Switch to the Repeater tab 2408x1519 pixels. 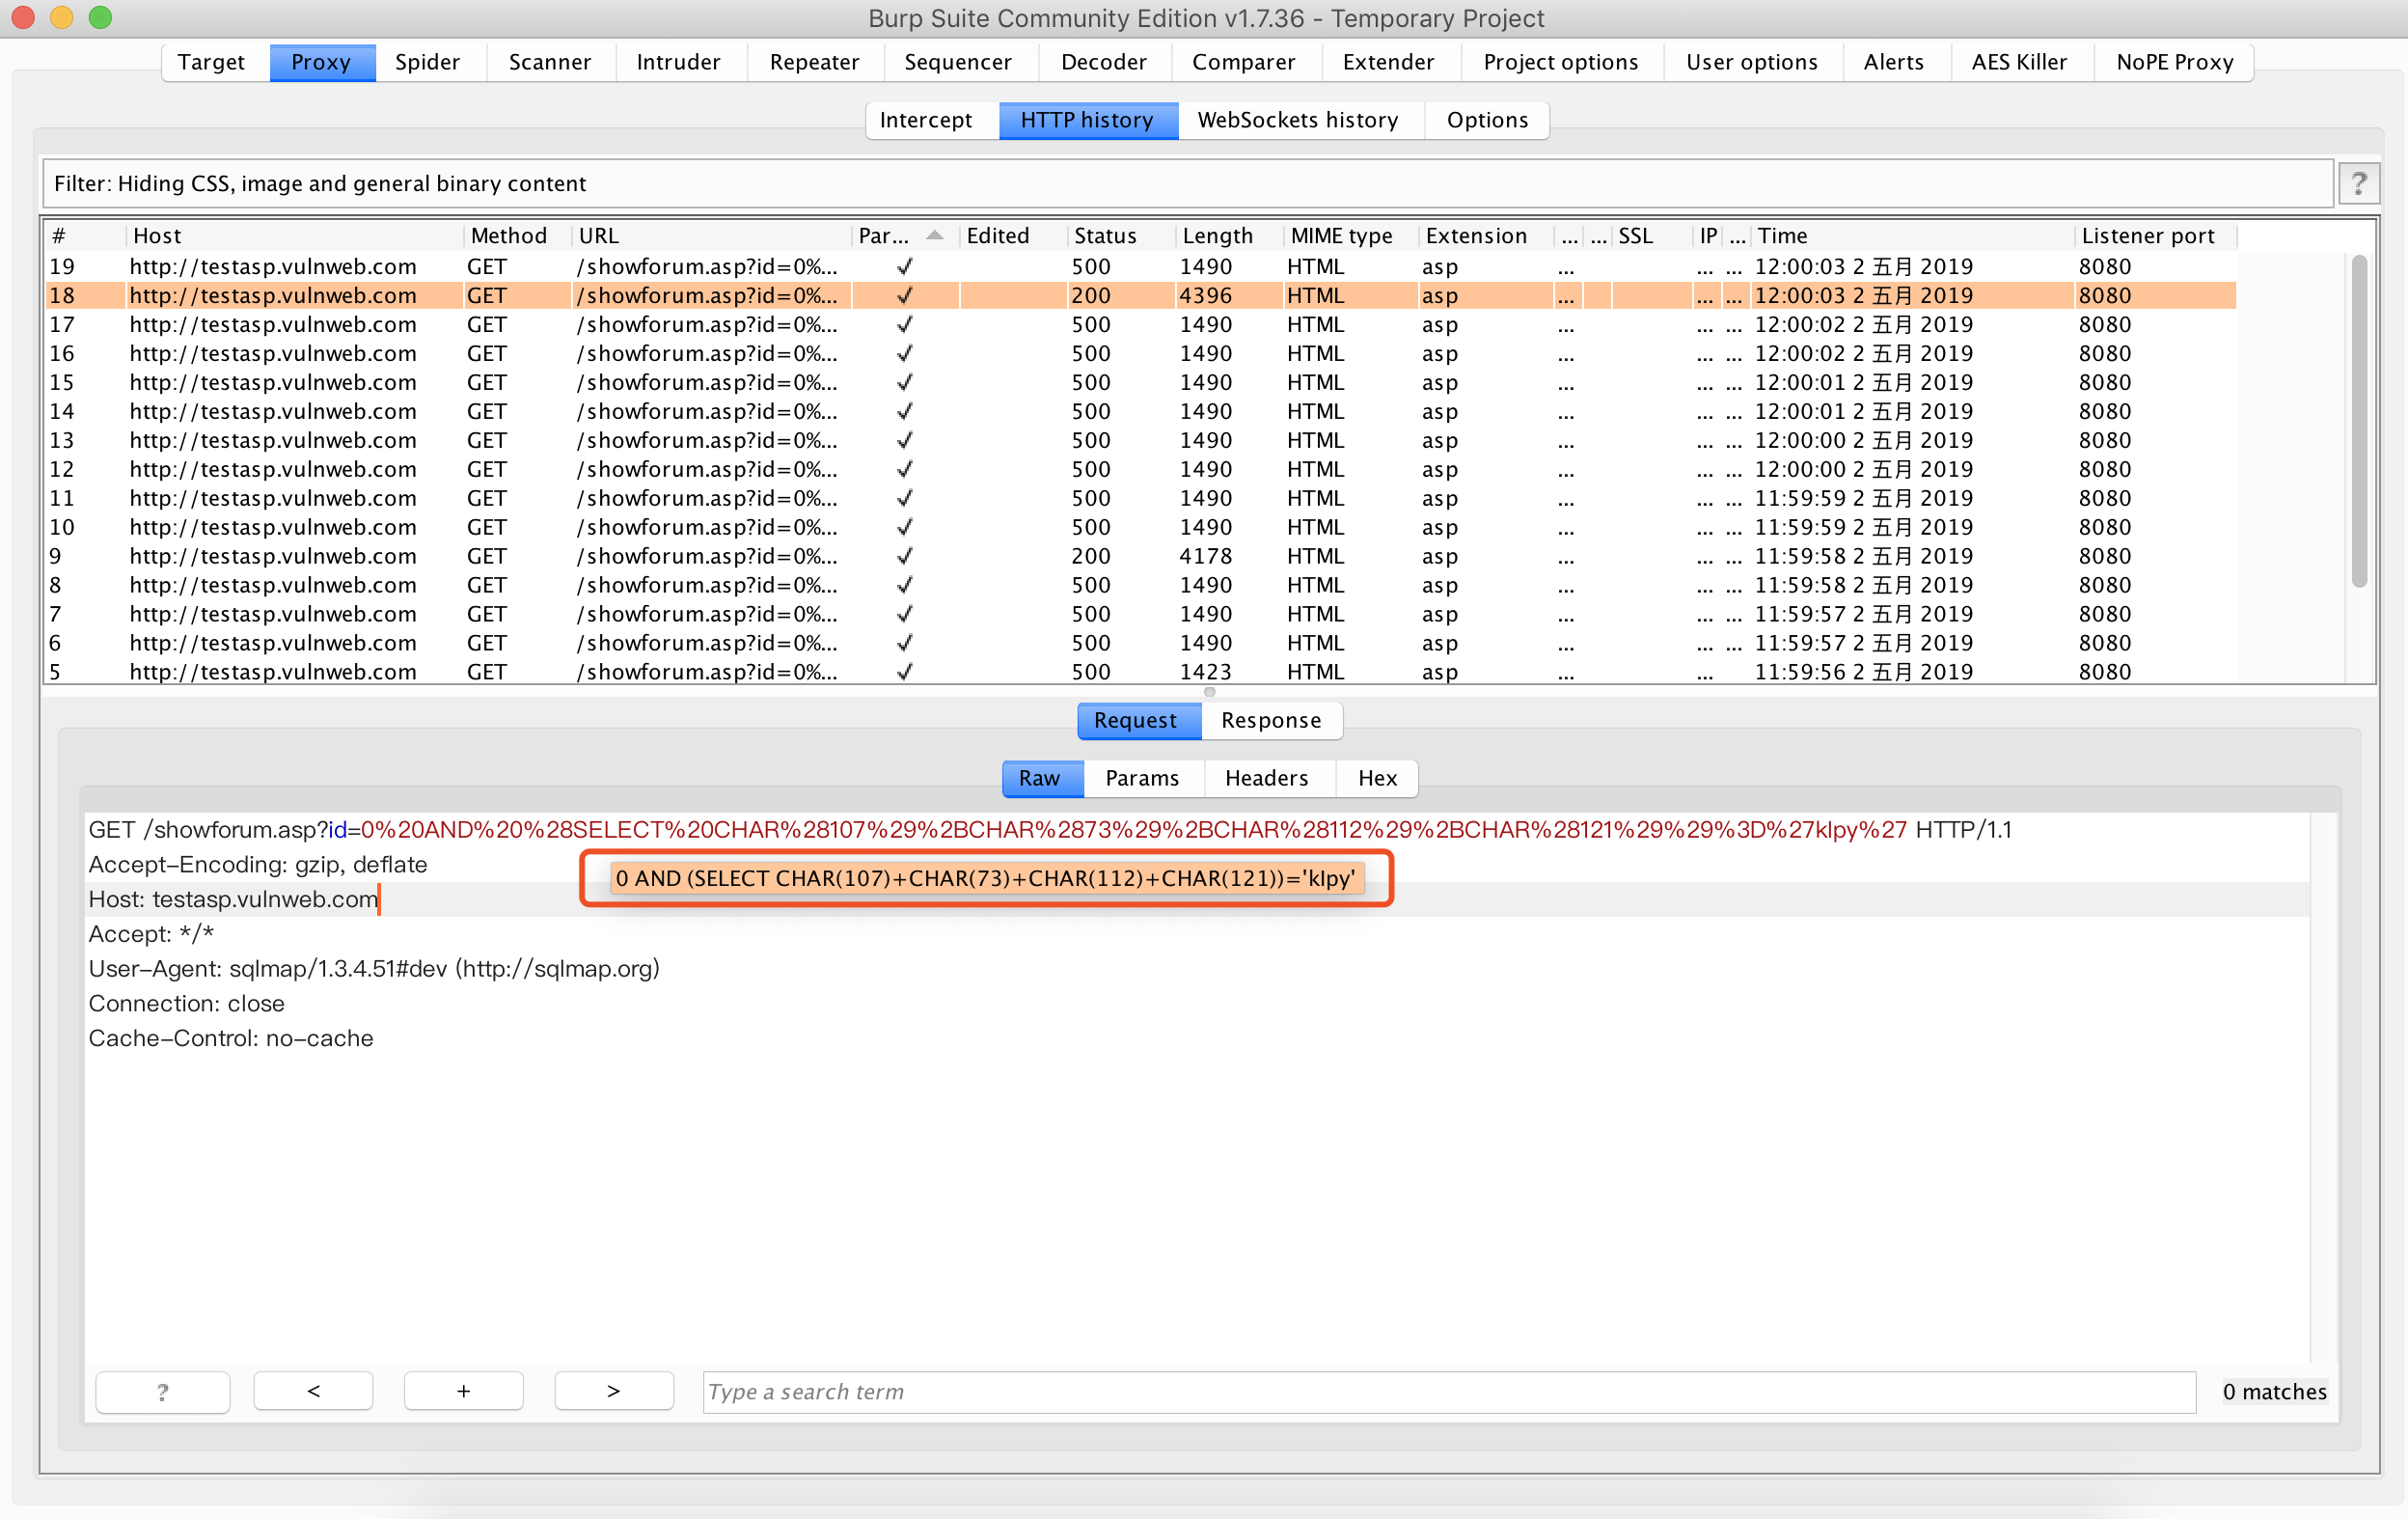point(813,62)
